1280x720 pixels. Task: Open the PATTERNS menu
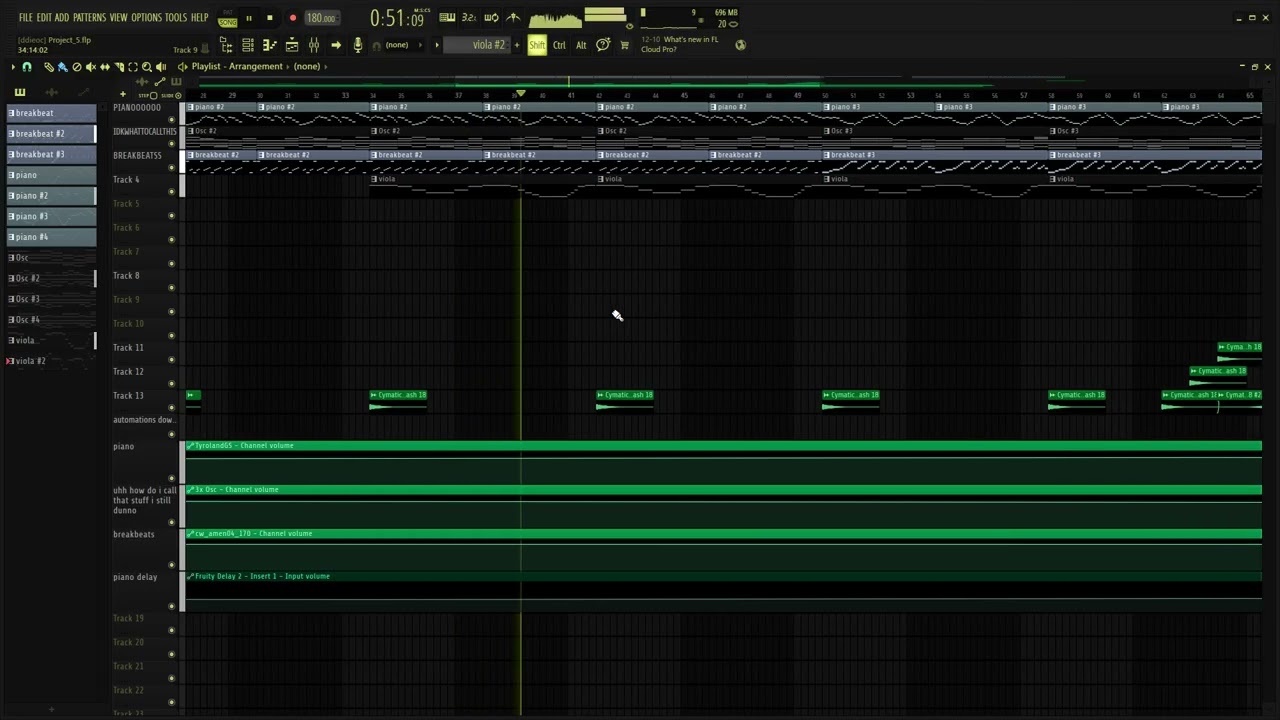coord(89,18)
